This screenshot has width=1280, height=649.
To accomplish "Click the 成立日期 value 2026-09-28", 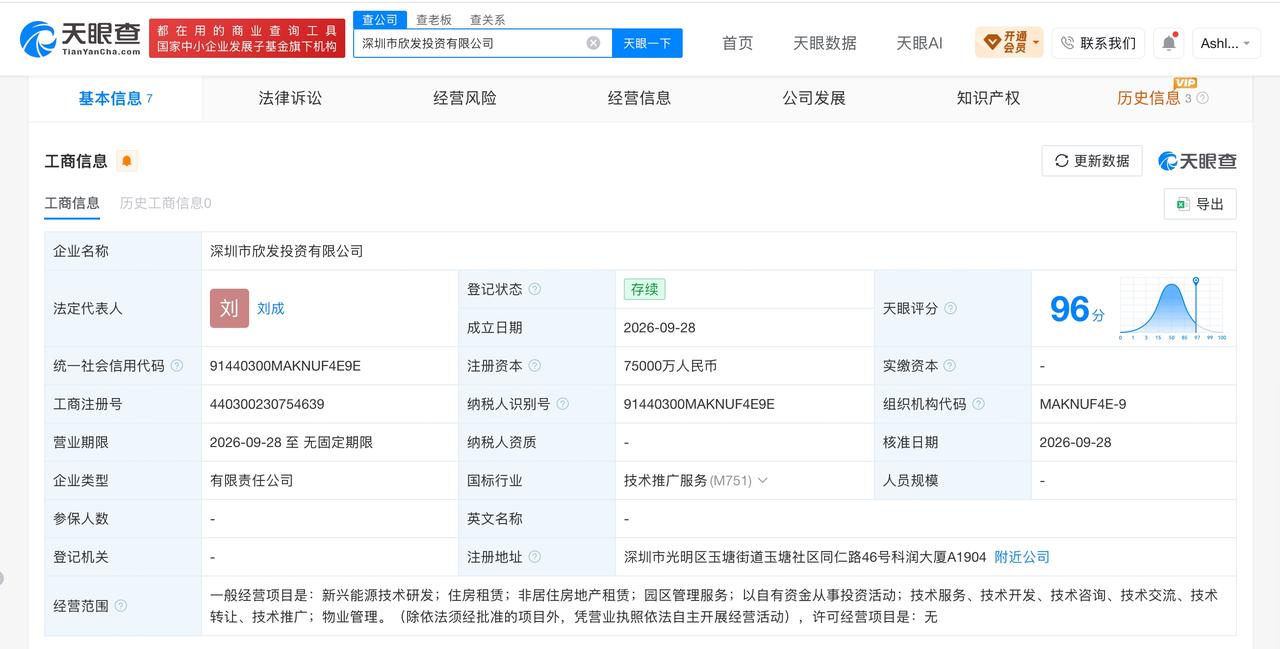I will tap(659, 327).
